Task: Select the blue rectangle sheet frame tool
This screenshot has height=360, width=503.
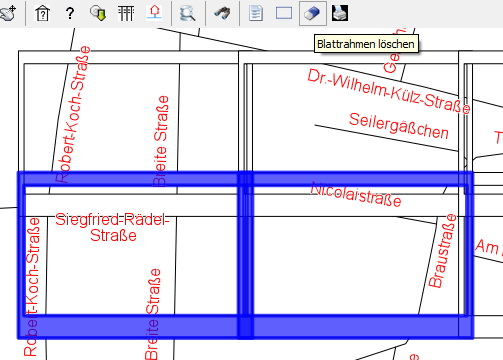Action: coord(284,13)
